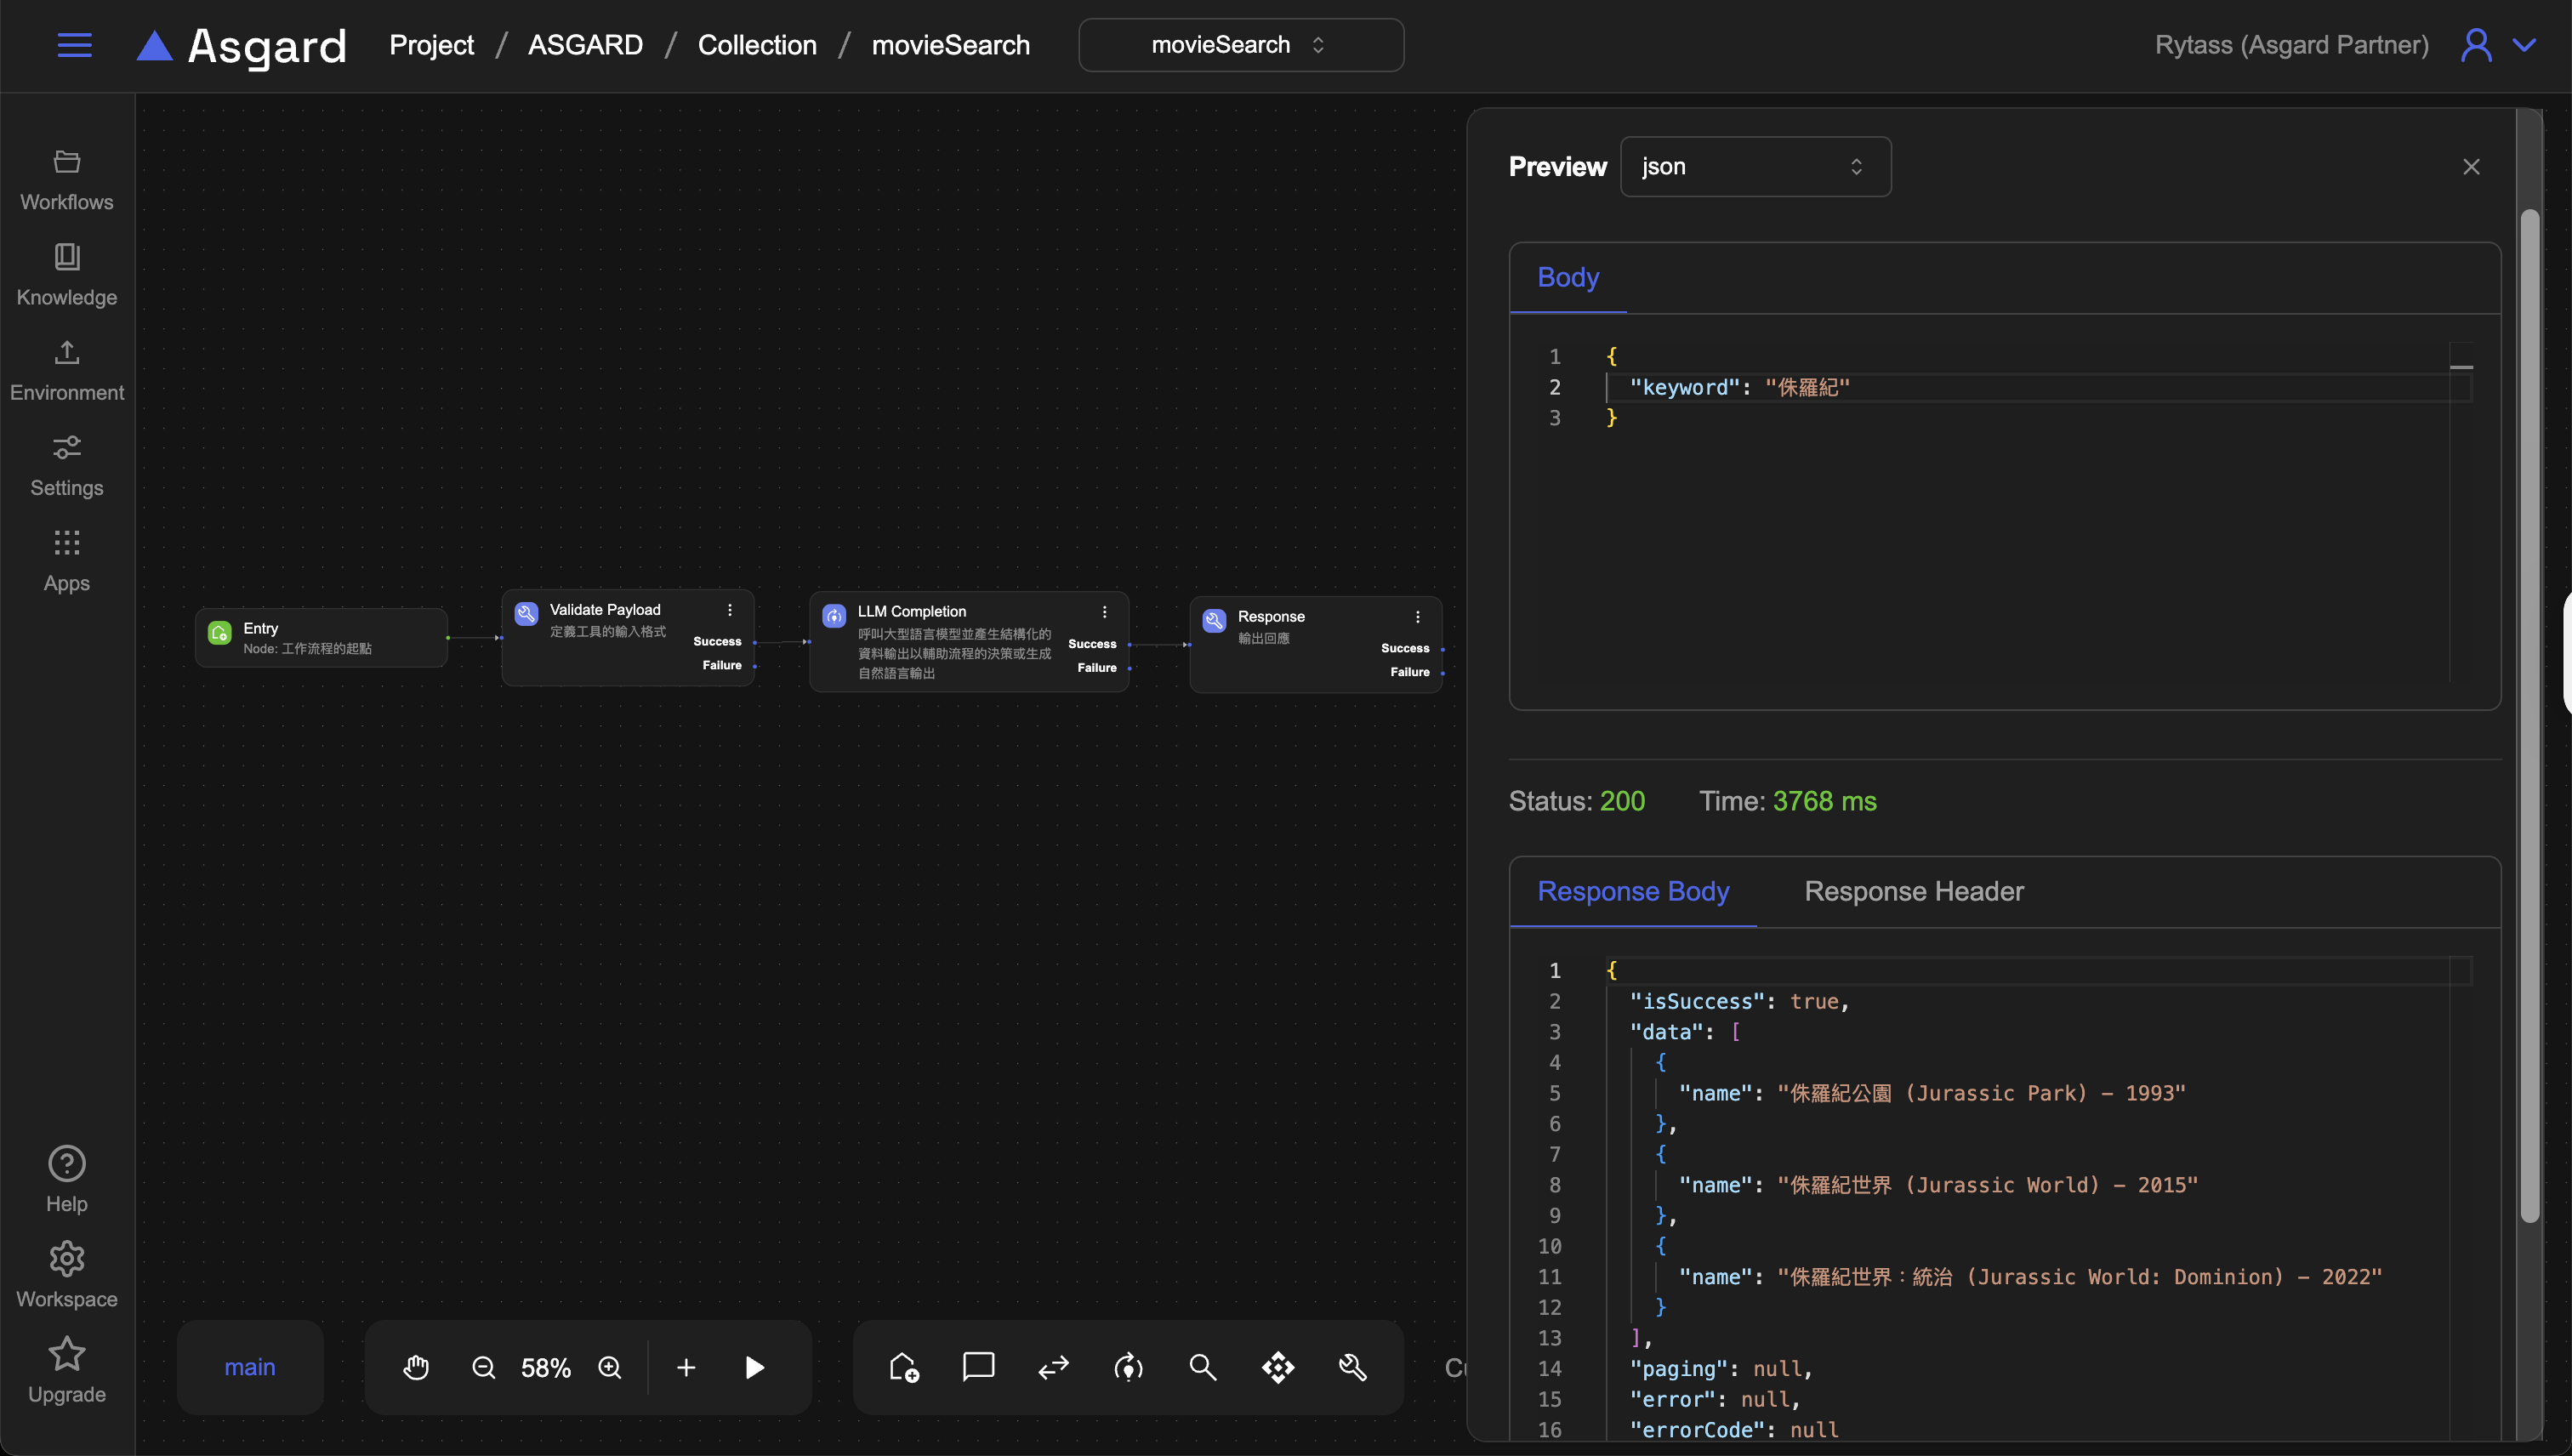Viewport: 2572px width, 1456px height.
Task: Click the wrench tool icon
Action: pos(1353,1367)
